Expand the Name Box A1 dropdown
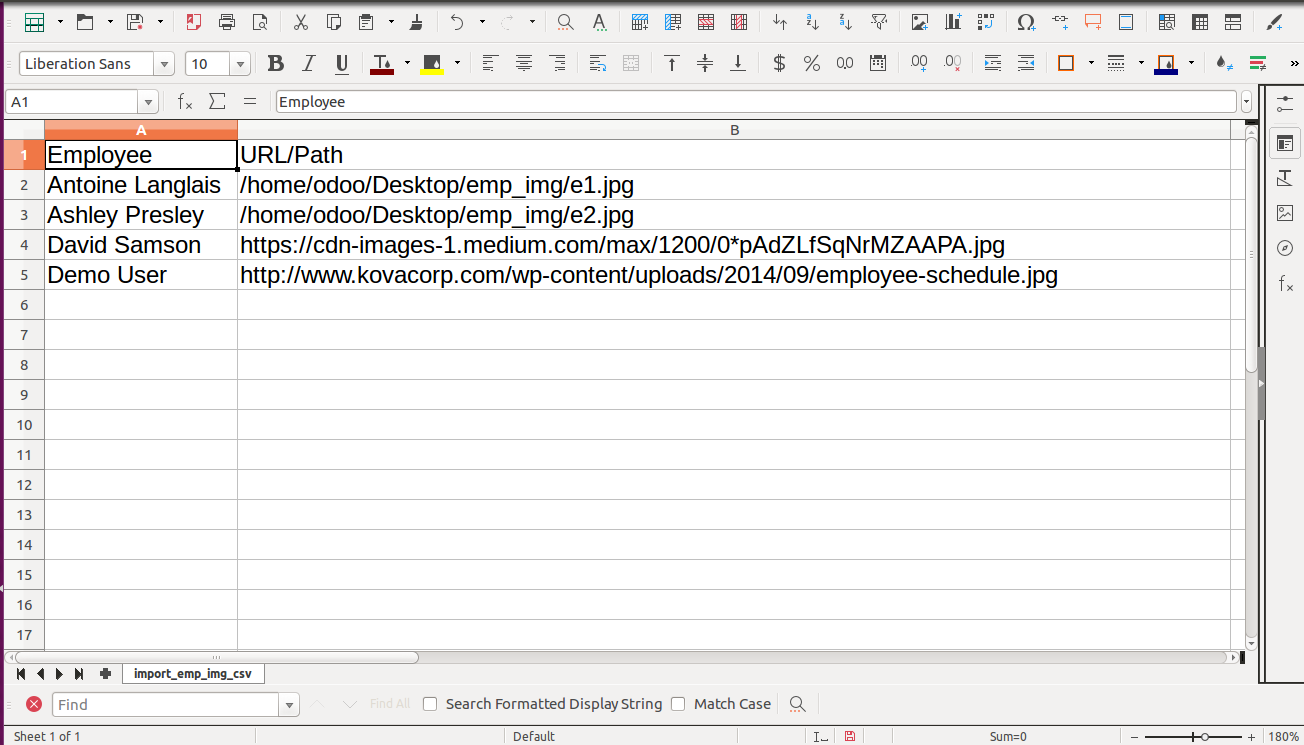 (x=149, y=102)
